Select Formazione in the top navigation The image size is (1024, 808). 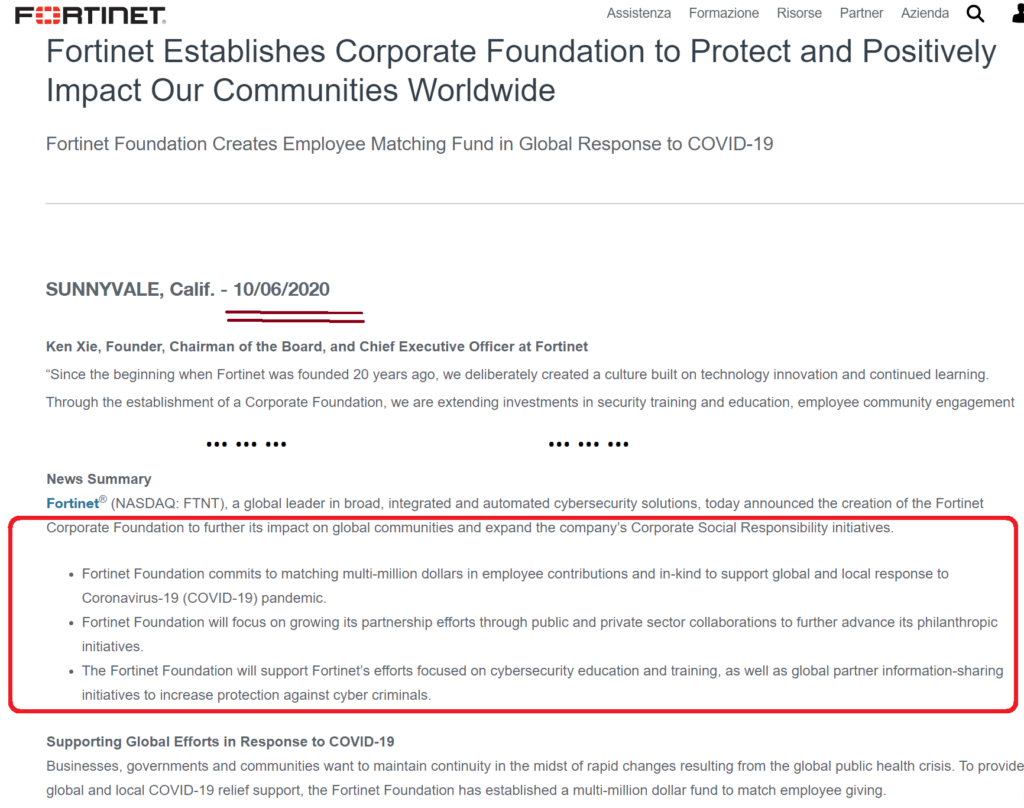click(x=724, y=13)
